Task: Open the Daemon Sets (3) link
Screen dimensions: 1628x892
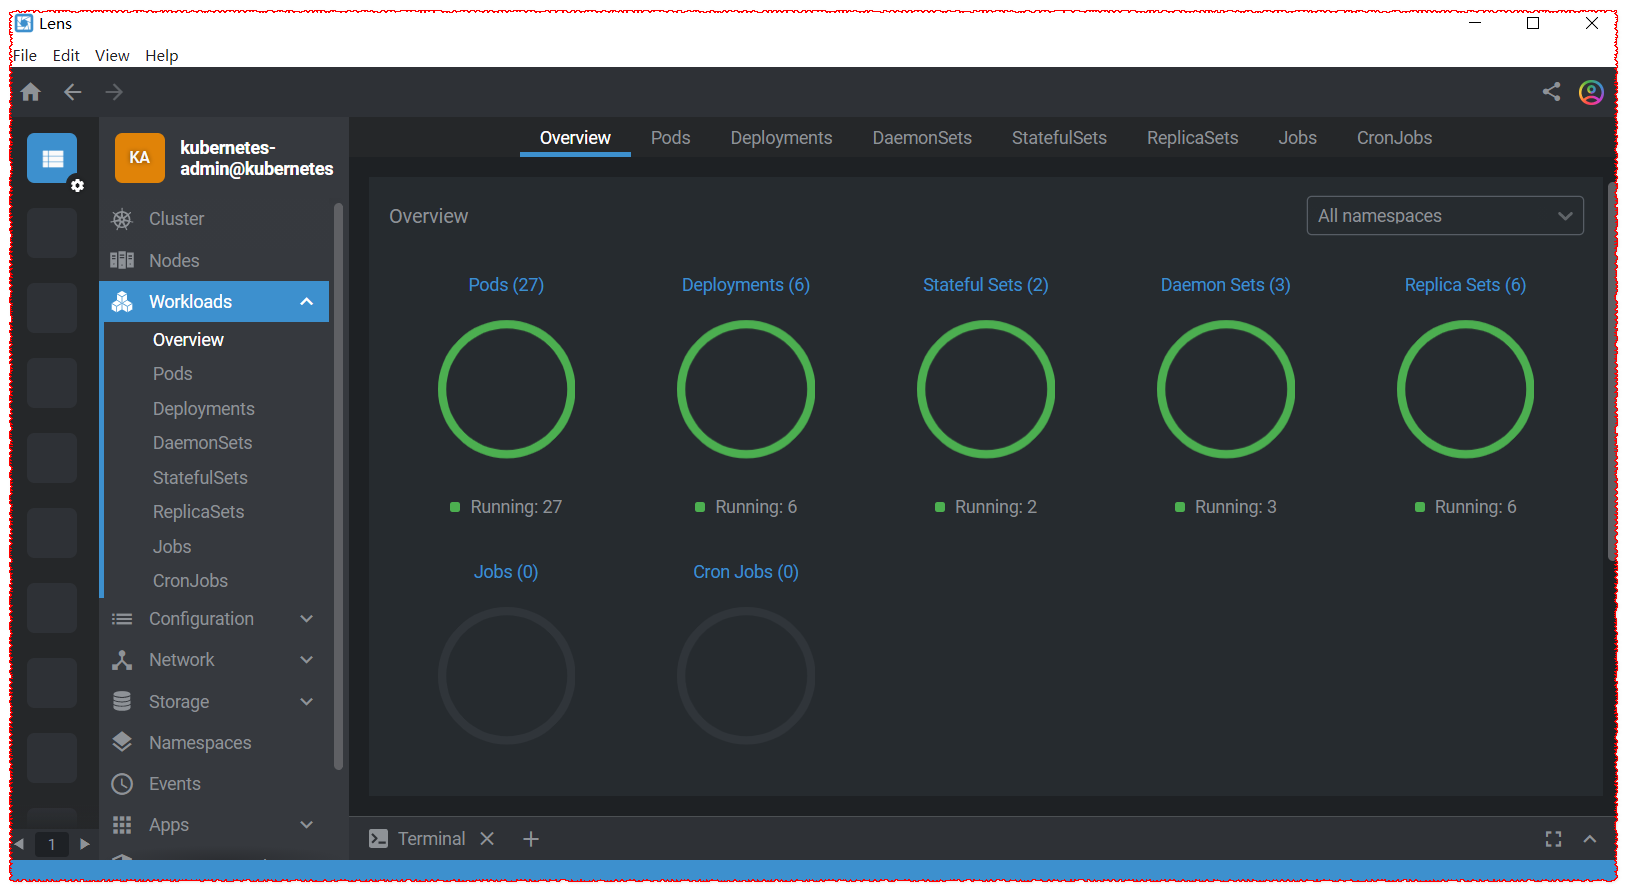Action: point(1226,285)
